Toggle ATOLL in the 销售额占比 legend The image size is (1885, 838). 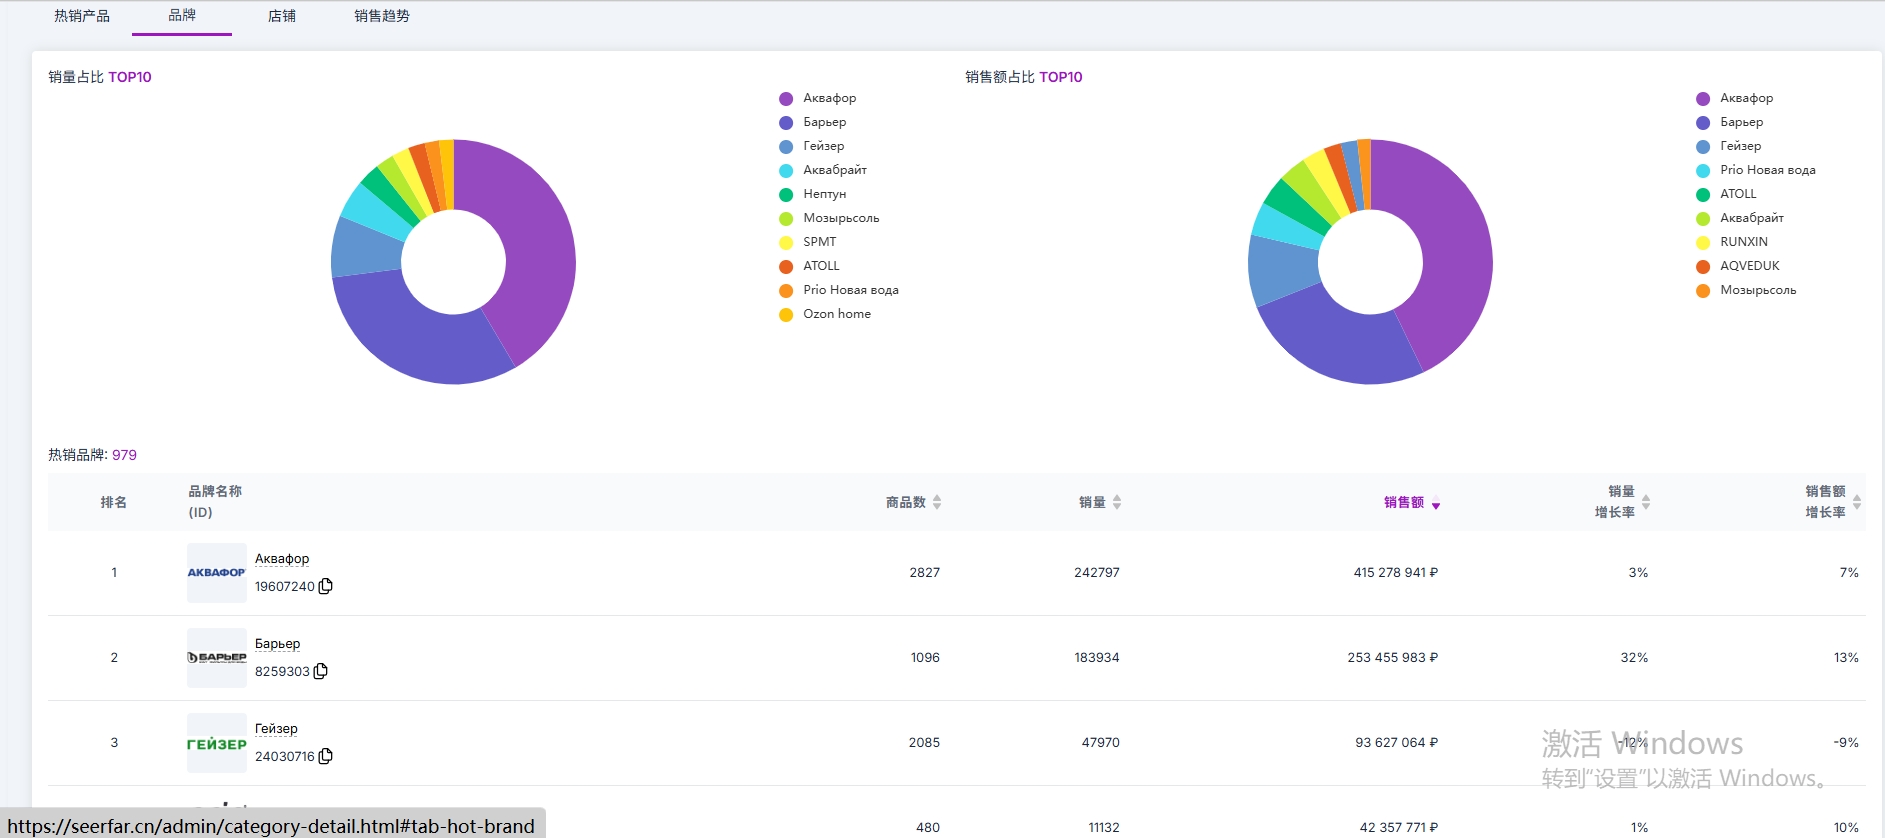pyautogui.click(x=1727, y=194)
